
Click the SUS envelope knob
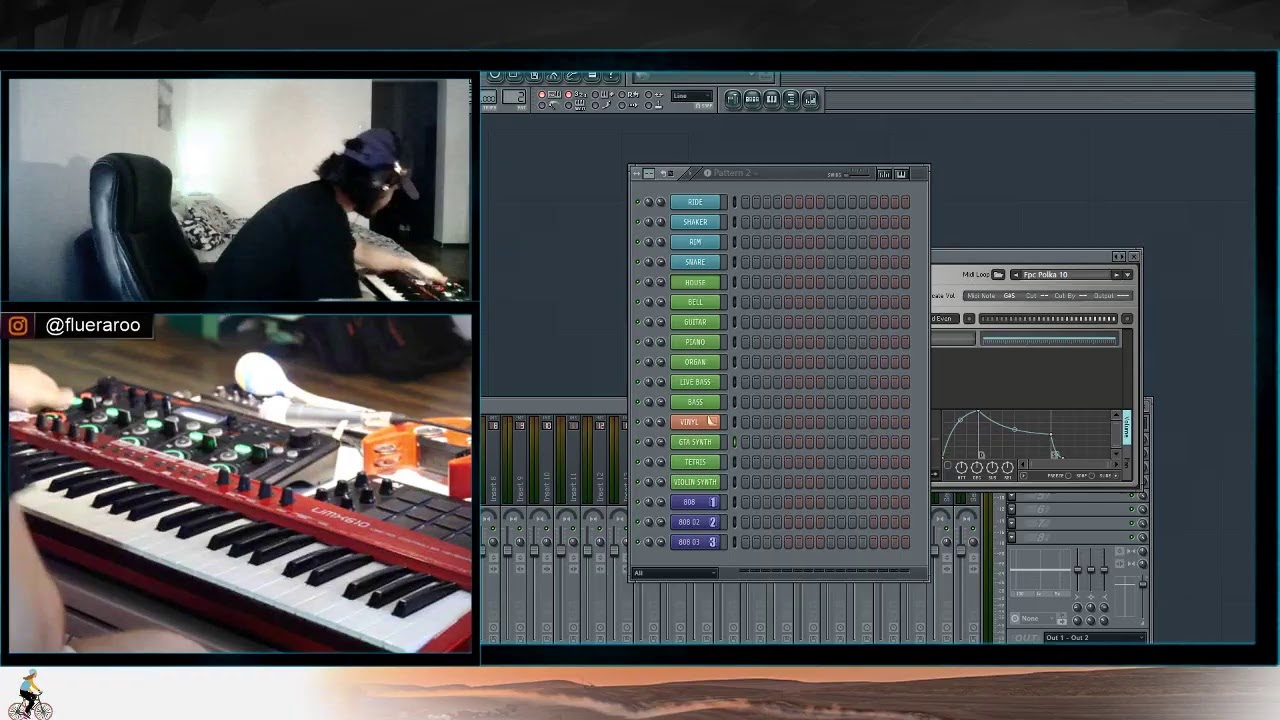992,467
